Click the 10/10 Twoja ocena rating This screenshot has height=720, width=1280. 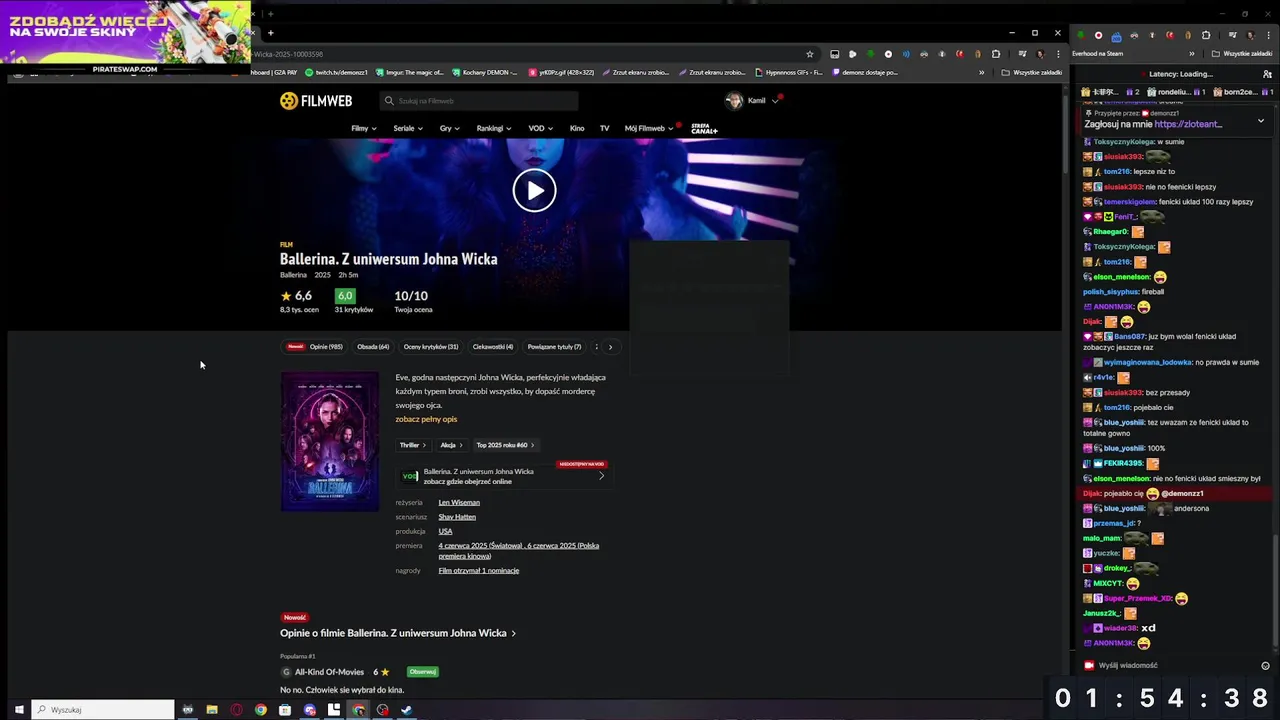point(411,296)
